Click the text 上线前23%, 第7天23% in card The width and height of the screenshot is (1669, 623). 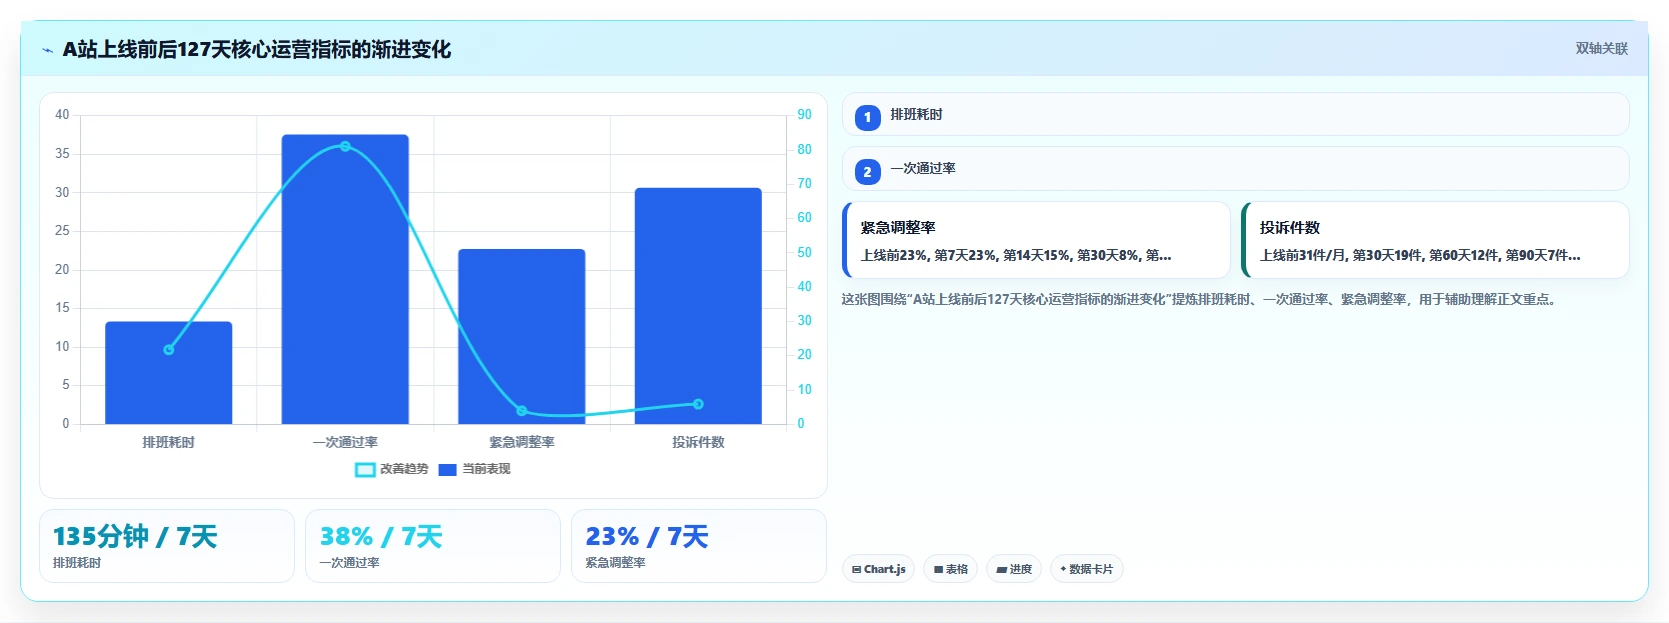(x=929, y=255)
